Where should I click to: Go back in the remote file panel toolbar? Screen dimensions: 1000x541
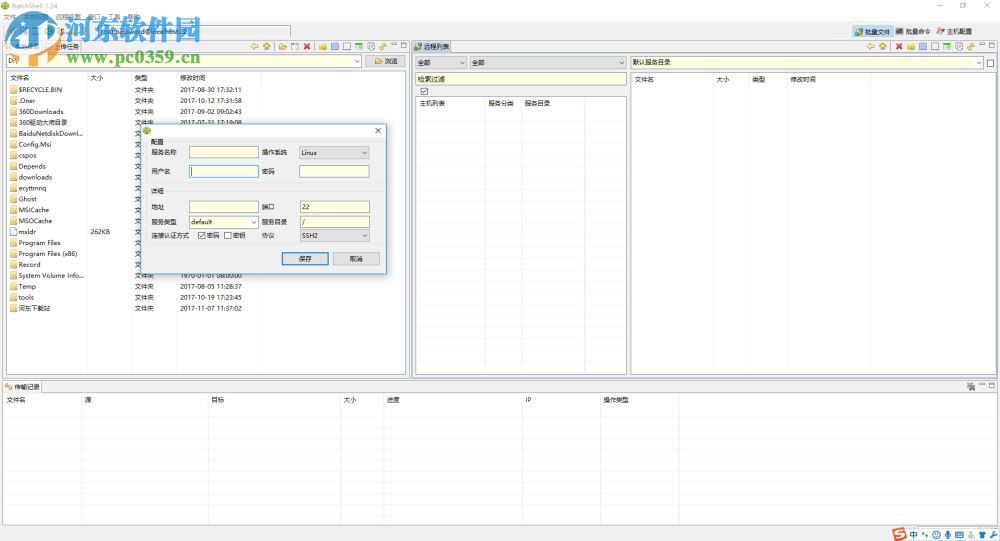tap(871, 47)
